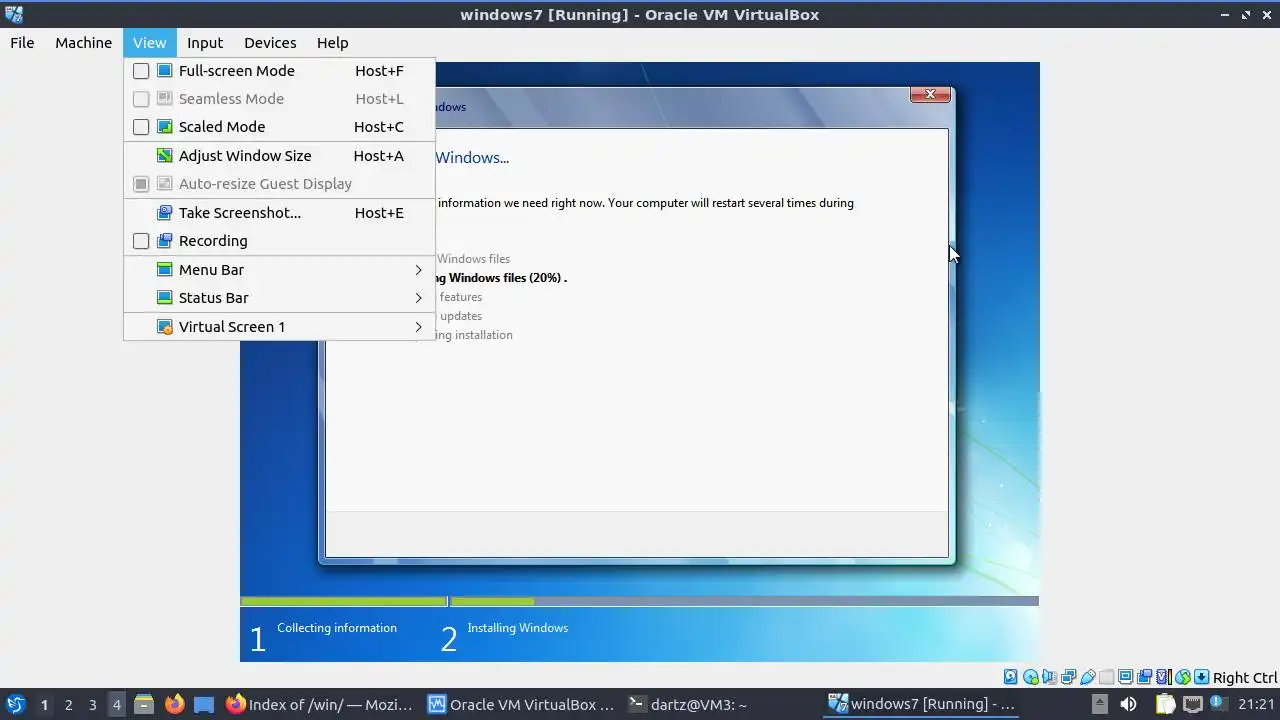Enable the Full-screen Mode checkbox
The height and width of the screenshot is (720, 1280).
[x=141, y=71]
